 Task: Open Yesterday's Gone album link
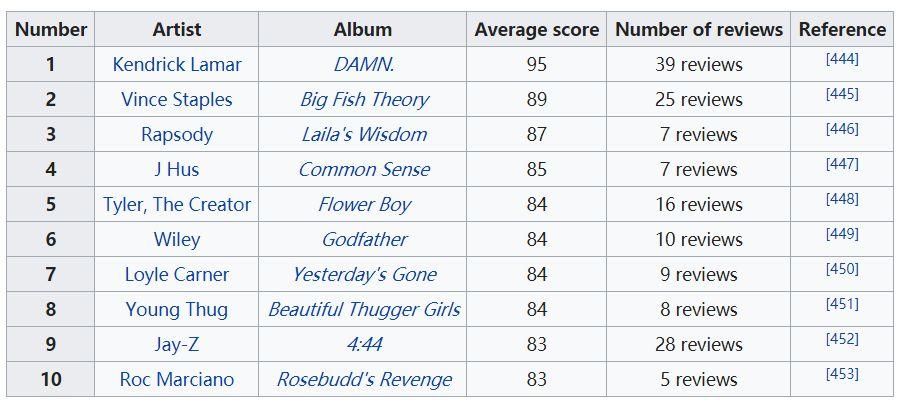coord(363,274)
